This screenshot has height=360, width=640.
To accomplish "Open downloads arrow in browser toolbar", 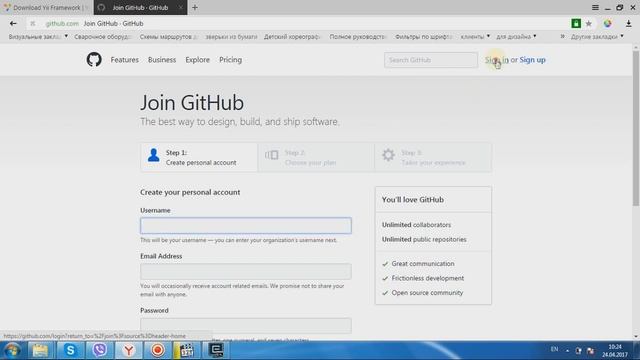I will point(629,24).
